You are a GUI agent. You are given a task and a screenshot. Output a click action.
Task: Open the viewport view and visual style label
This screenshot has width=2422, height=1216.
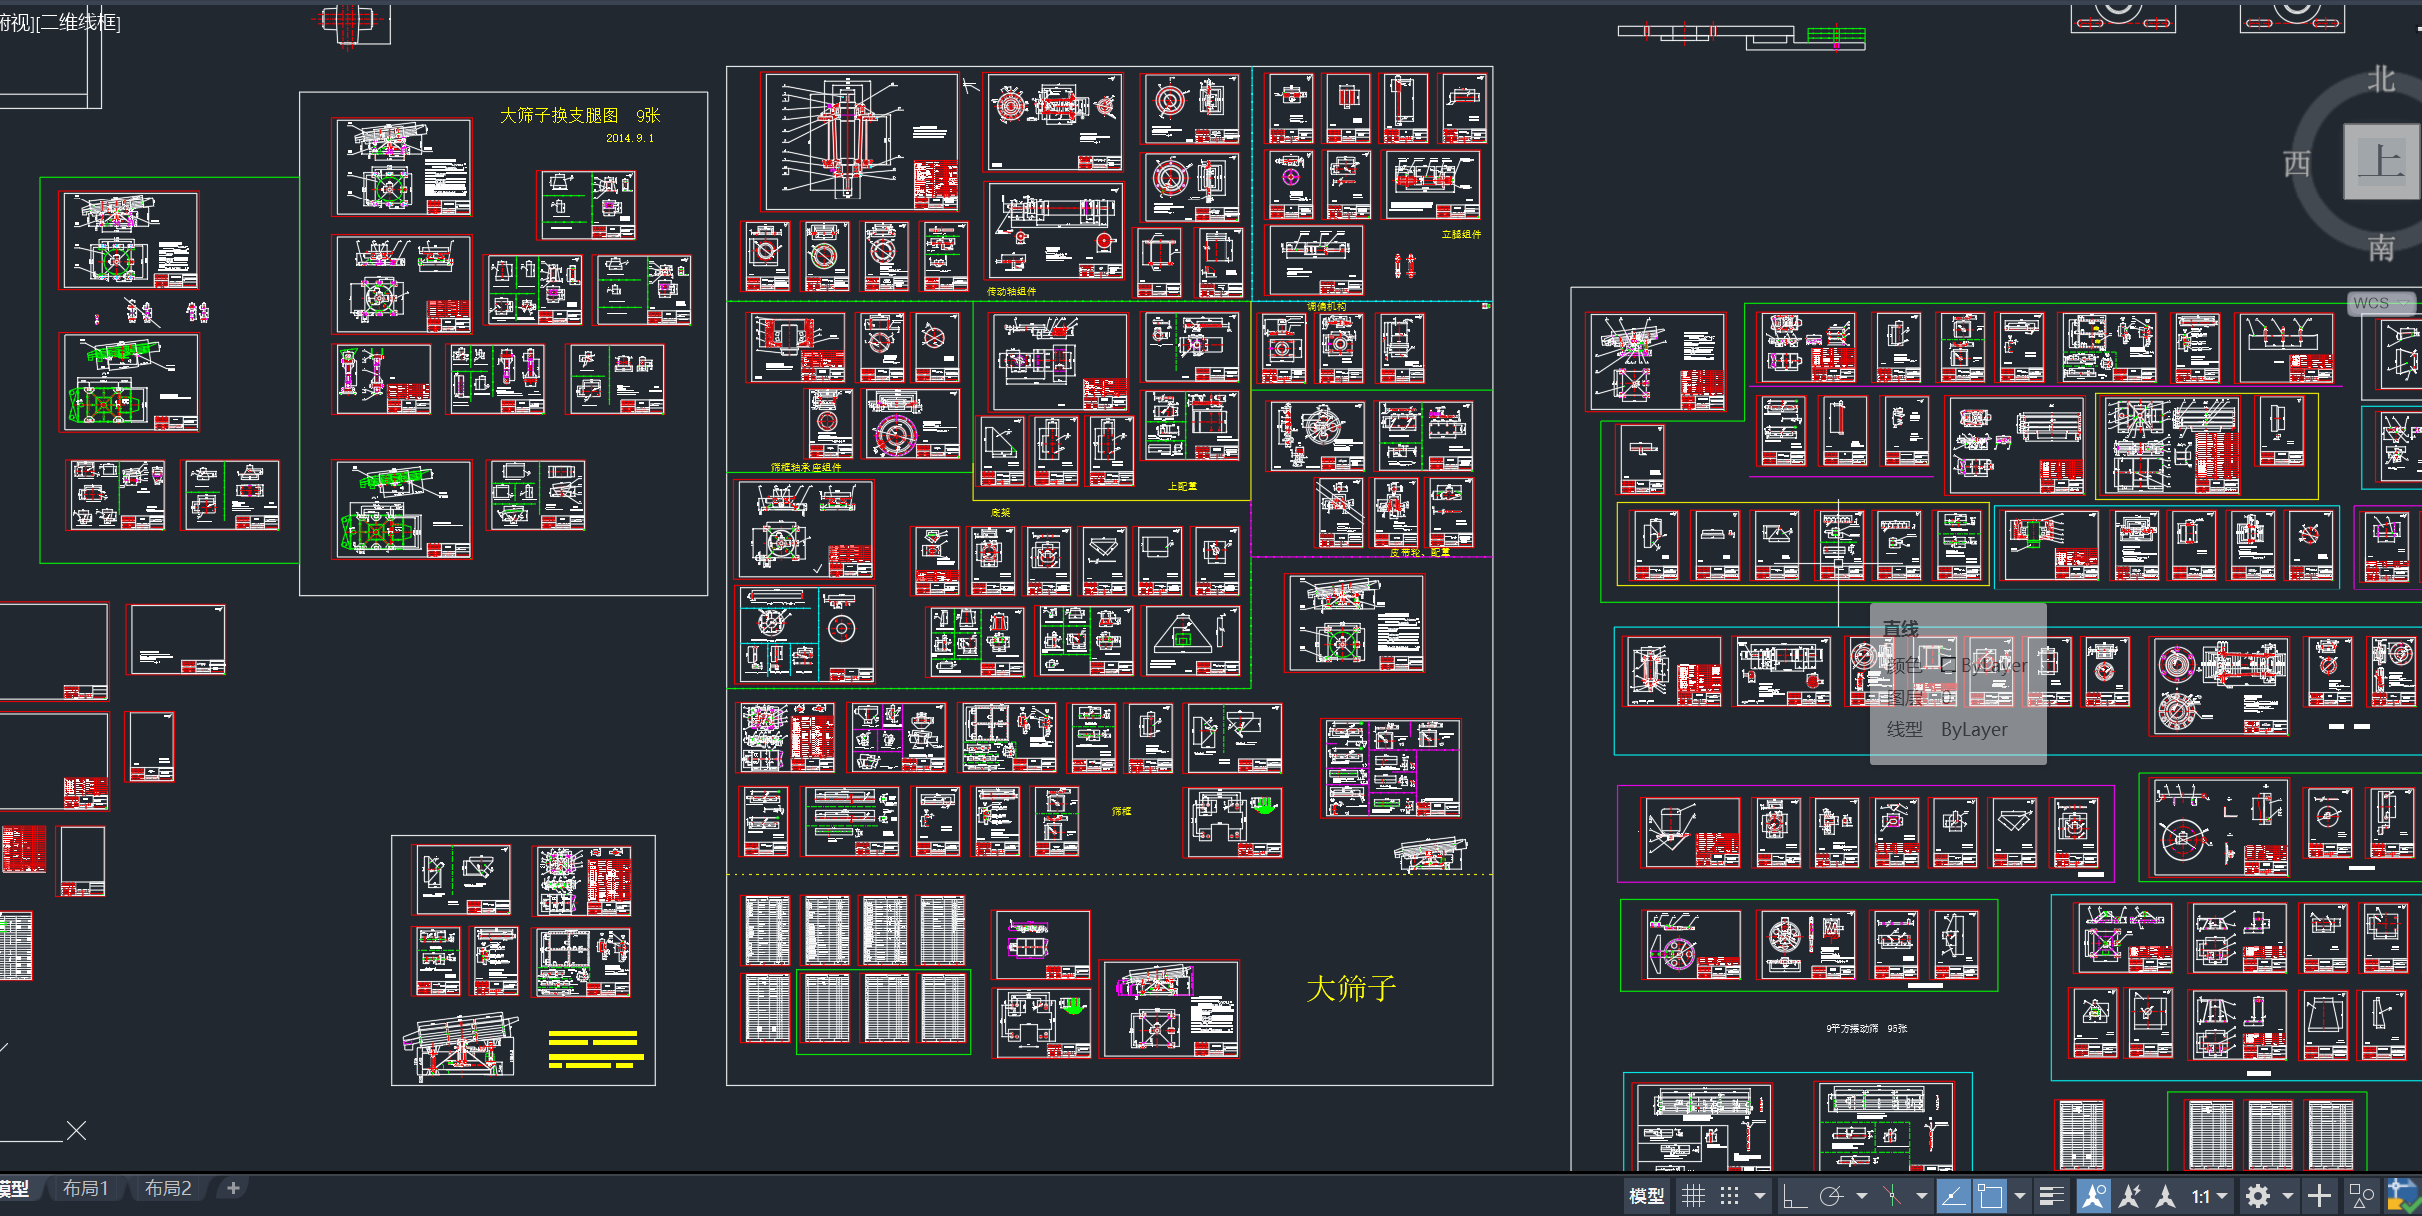(60, 22)
